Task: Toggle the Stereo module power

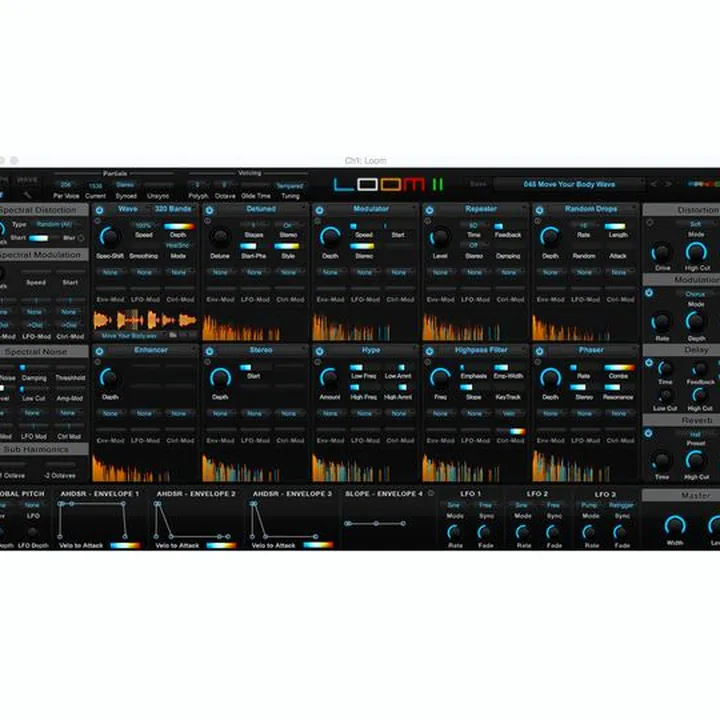Action: [x=209, y=351]
